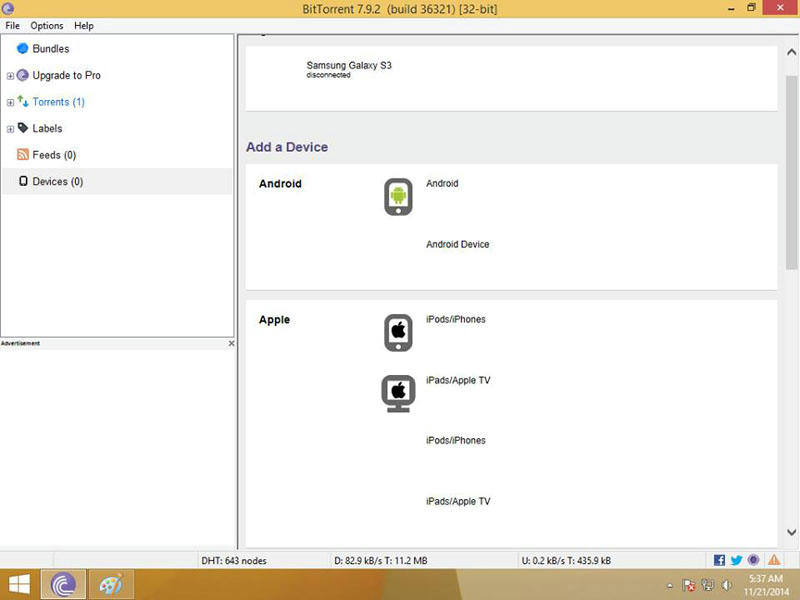Click the scrollbar down arrow
The width and height of the screenshot is (800, 600).
791,532
